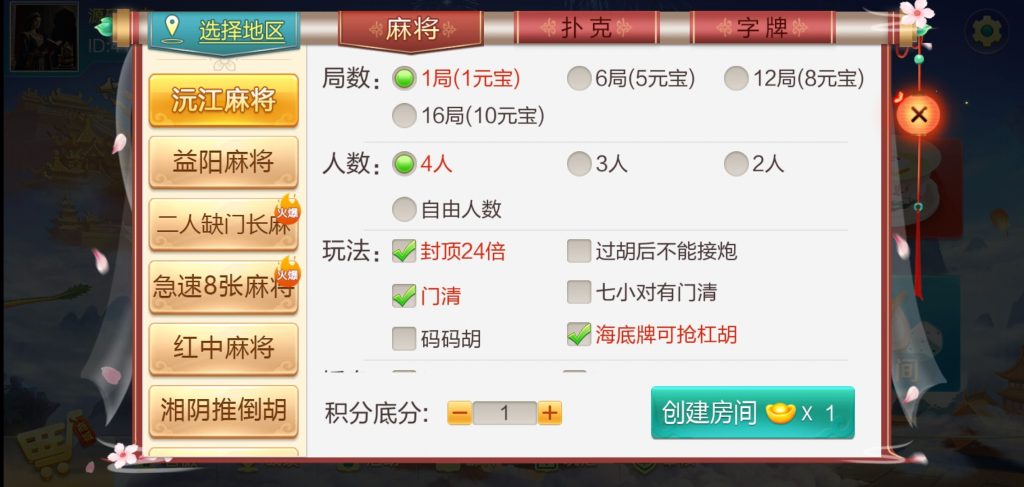Open 选择地区 region selector
The image size is (1024, 487).
[224, 30]
